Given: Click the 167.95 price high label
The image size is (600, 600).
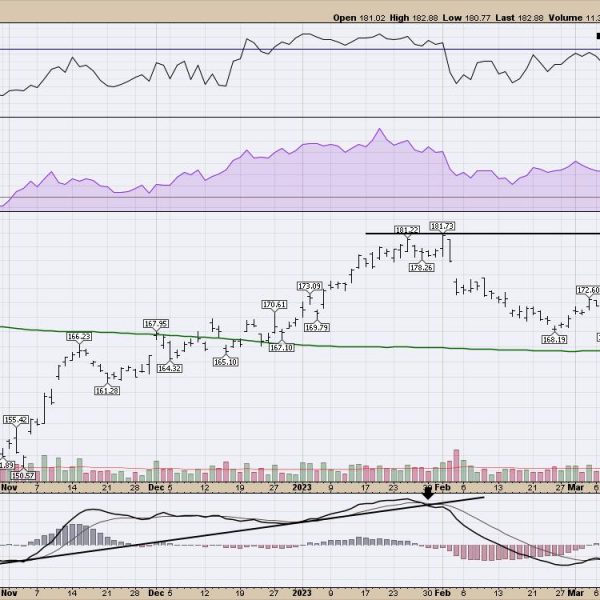Looking at the screenshot, I should 156,324.
